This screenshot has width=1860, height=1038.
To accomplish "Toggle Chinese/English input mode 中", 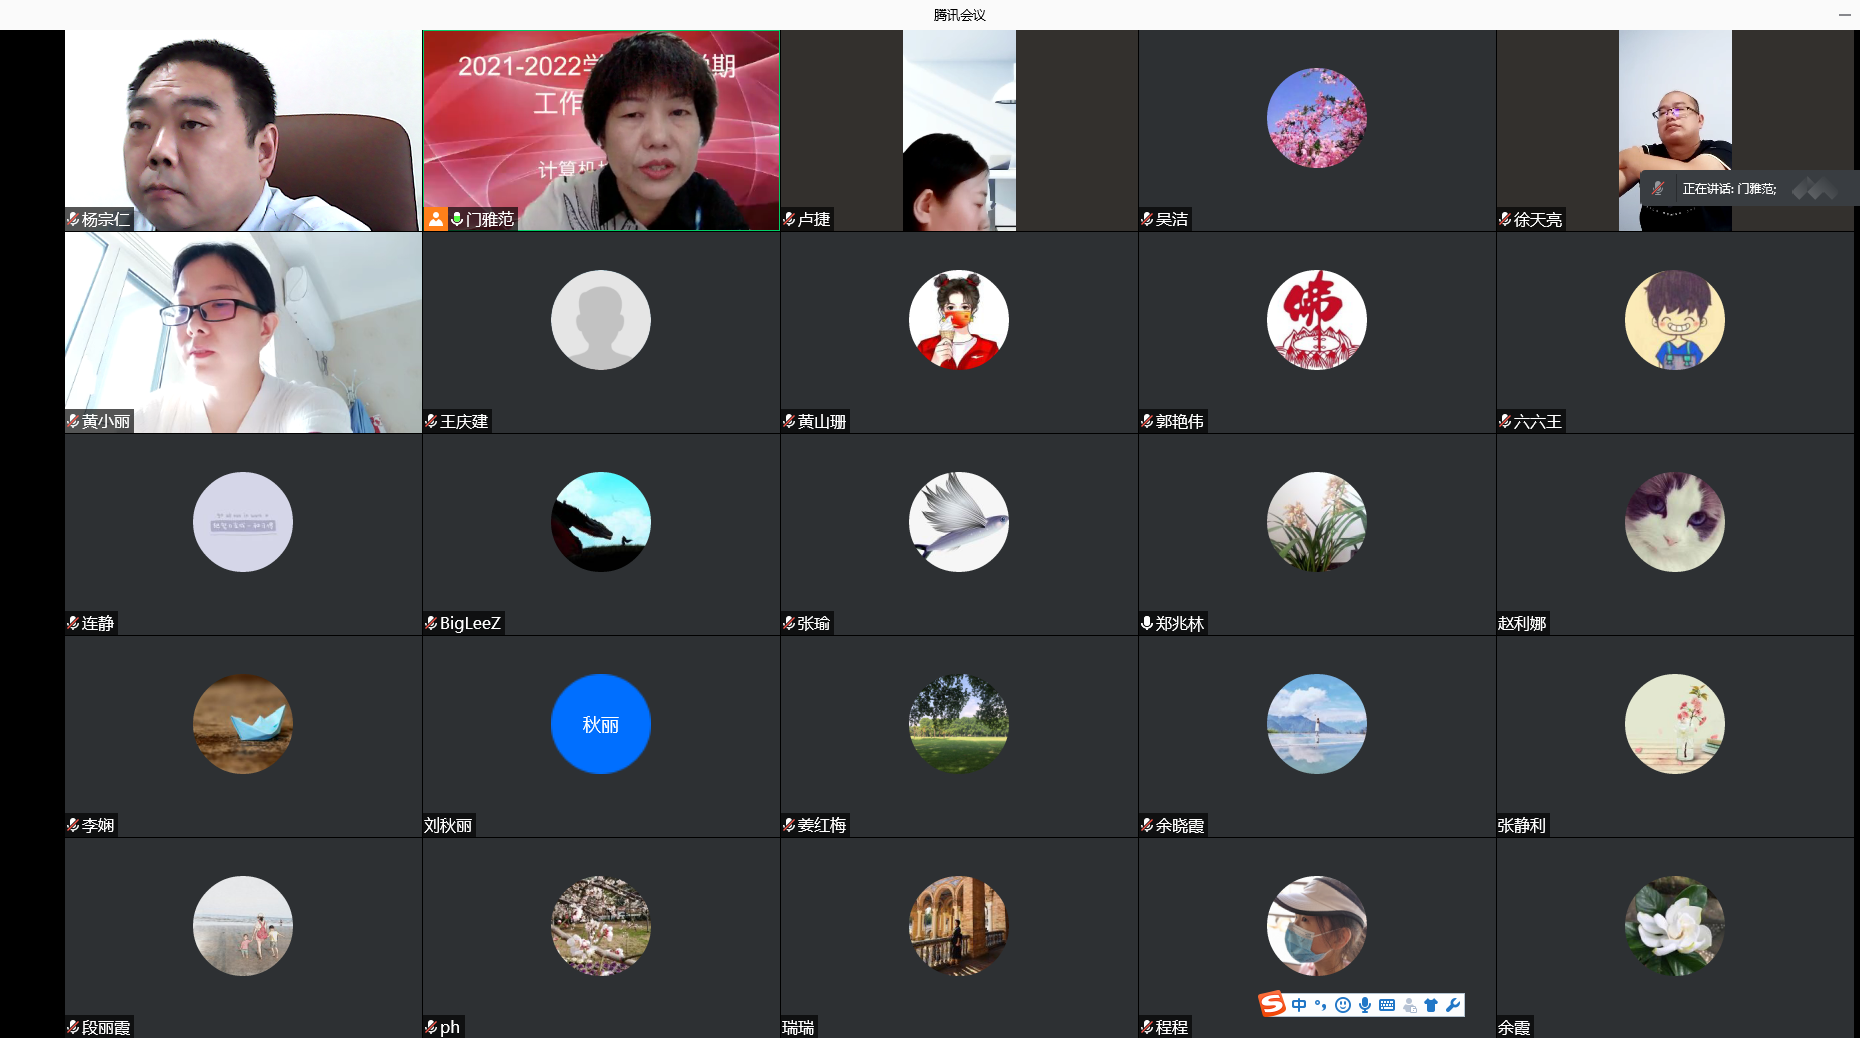I will coord(1299,1005).
